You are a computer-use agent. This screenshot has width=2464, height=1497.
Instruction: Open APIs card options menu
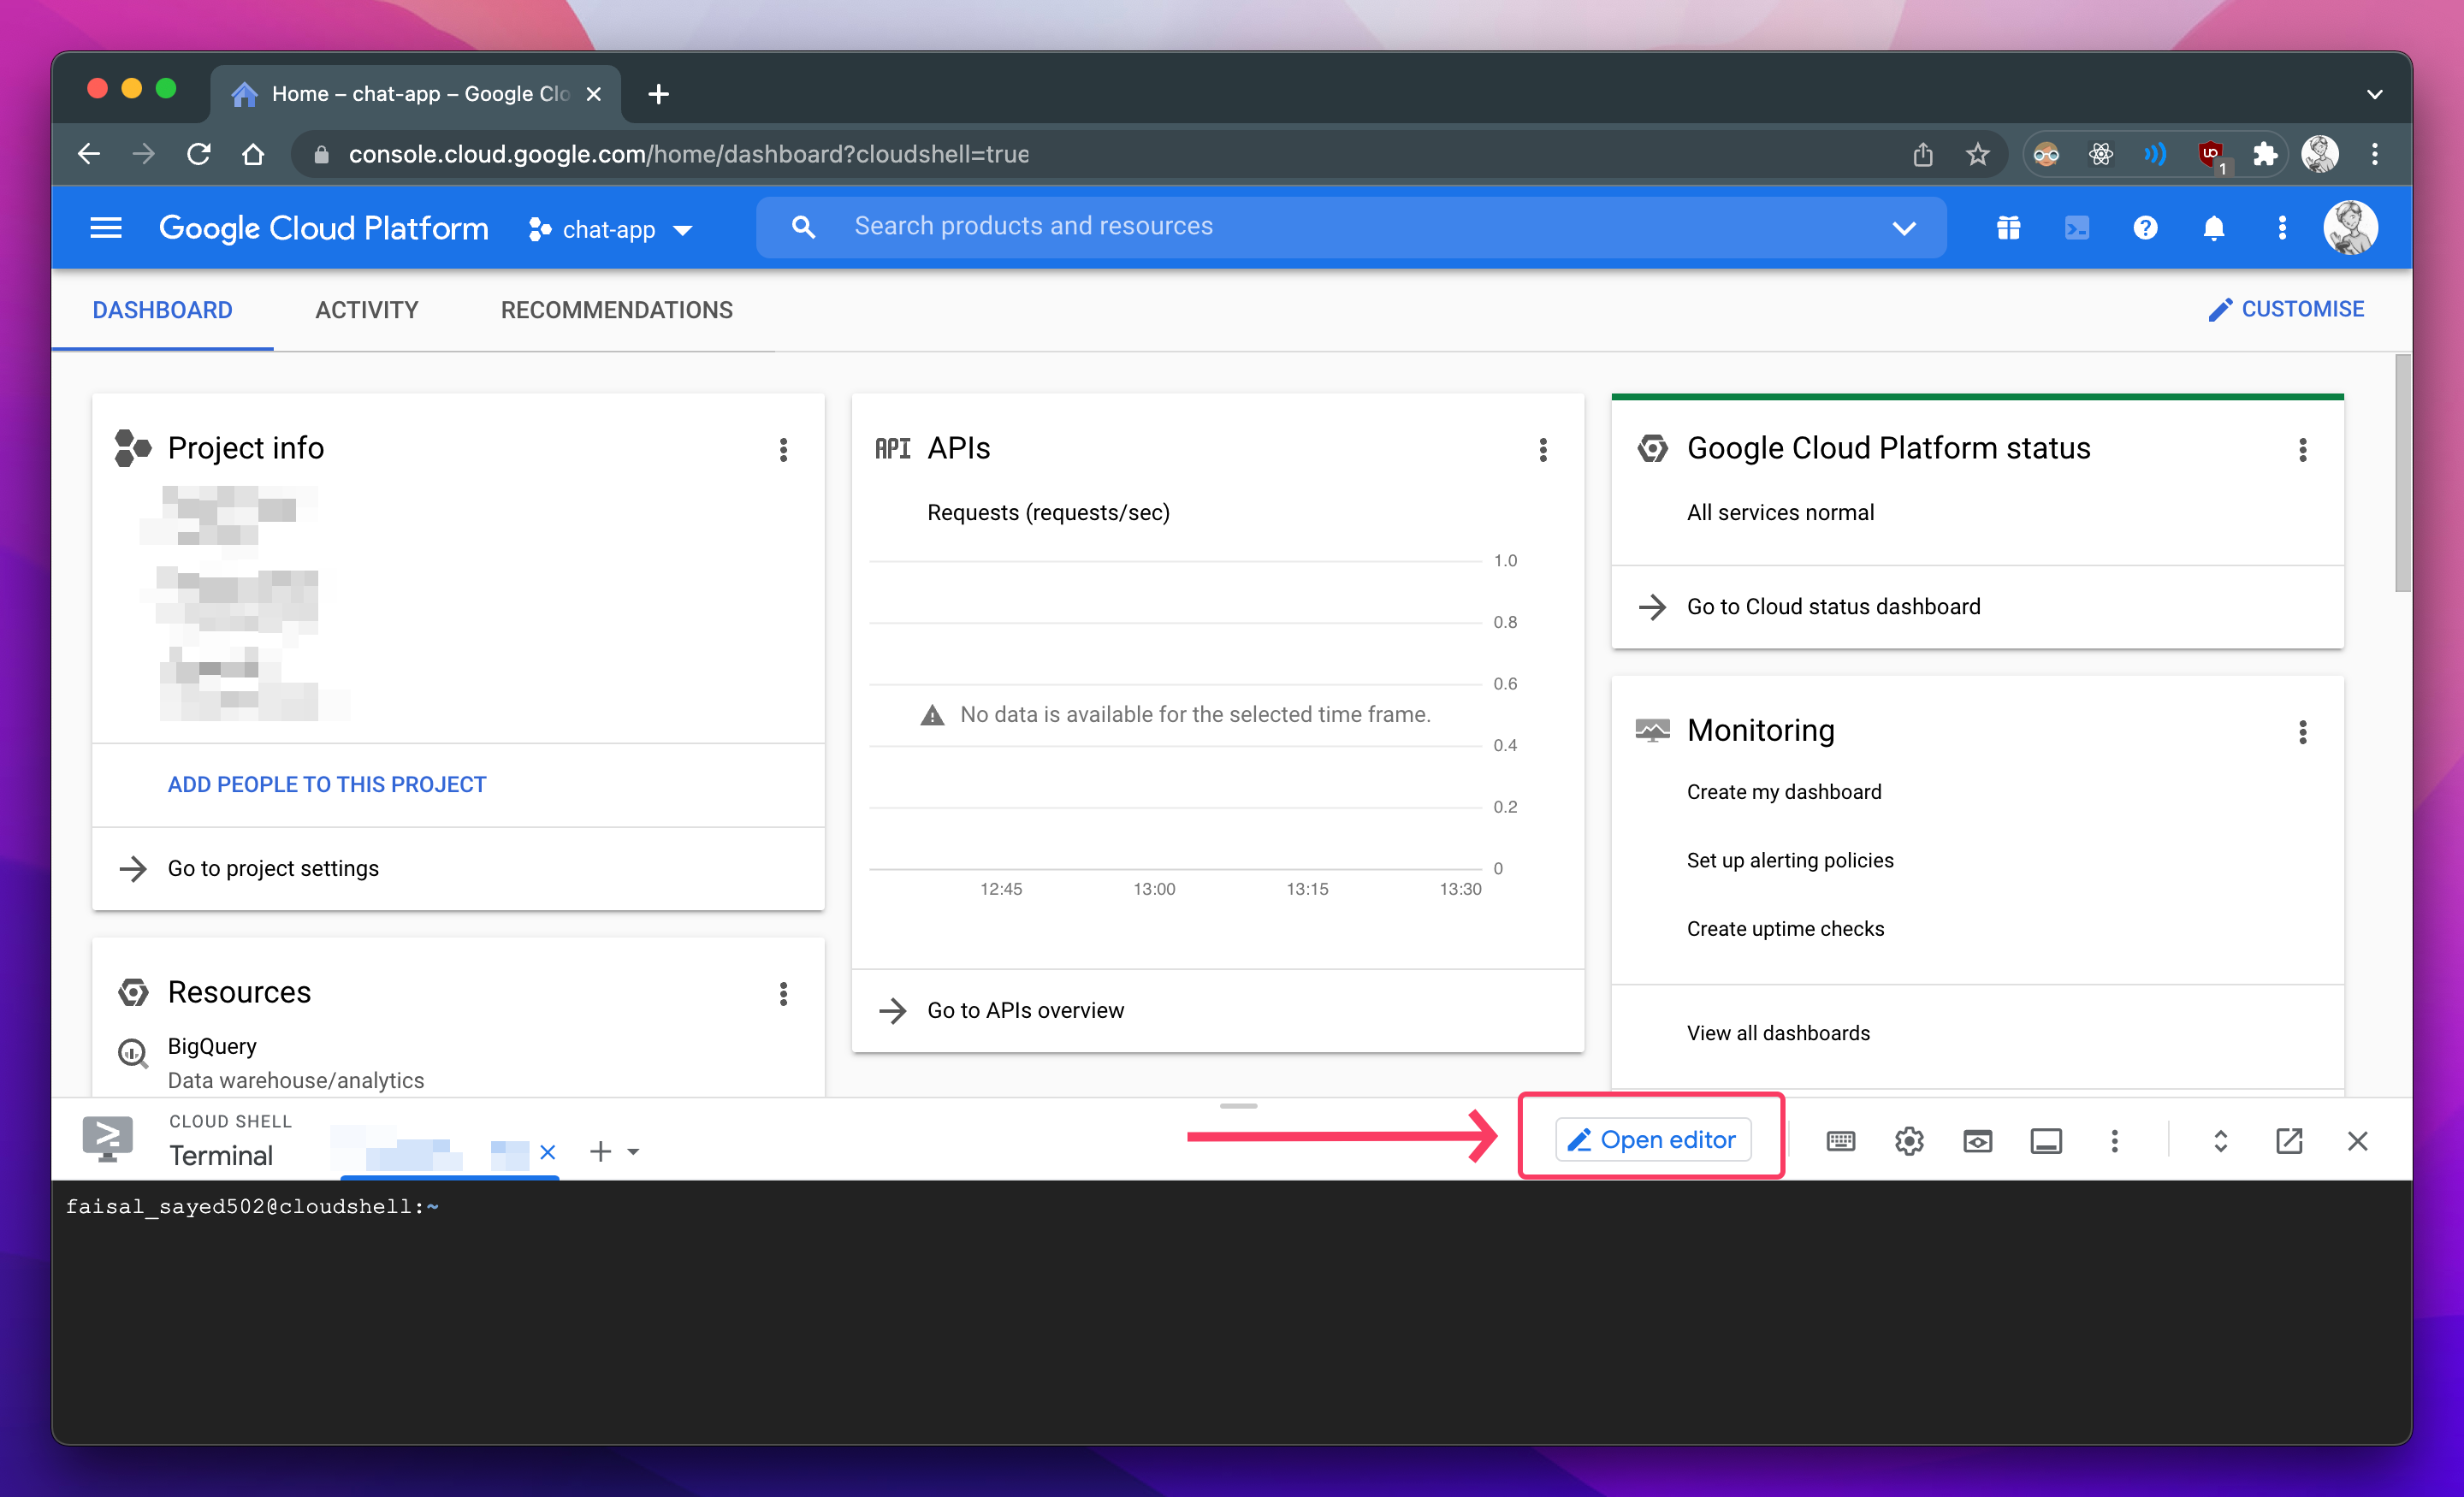pos(1543,450)
